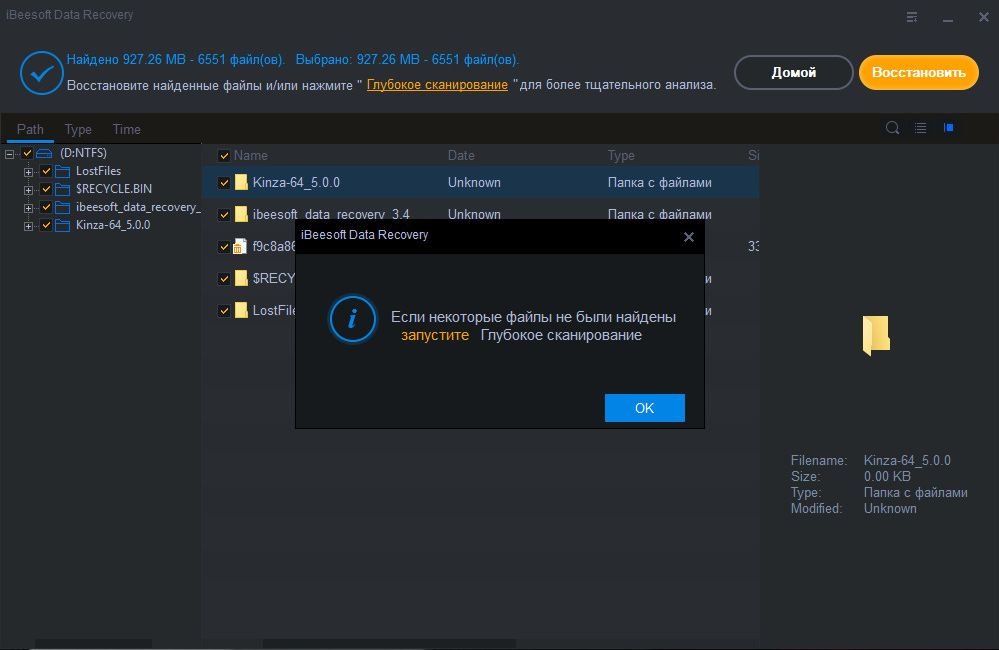The image size is (999, 650).
Task: Switch to the Time tab
Action: [x=126, y=129]
